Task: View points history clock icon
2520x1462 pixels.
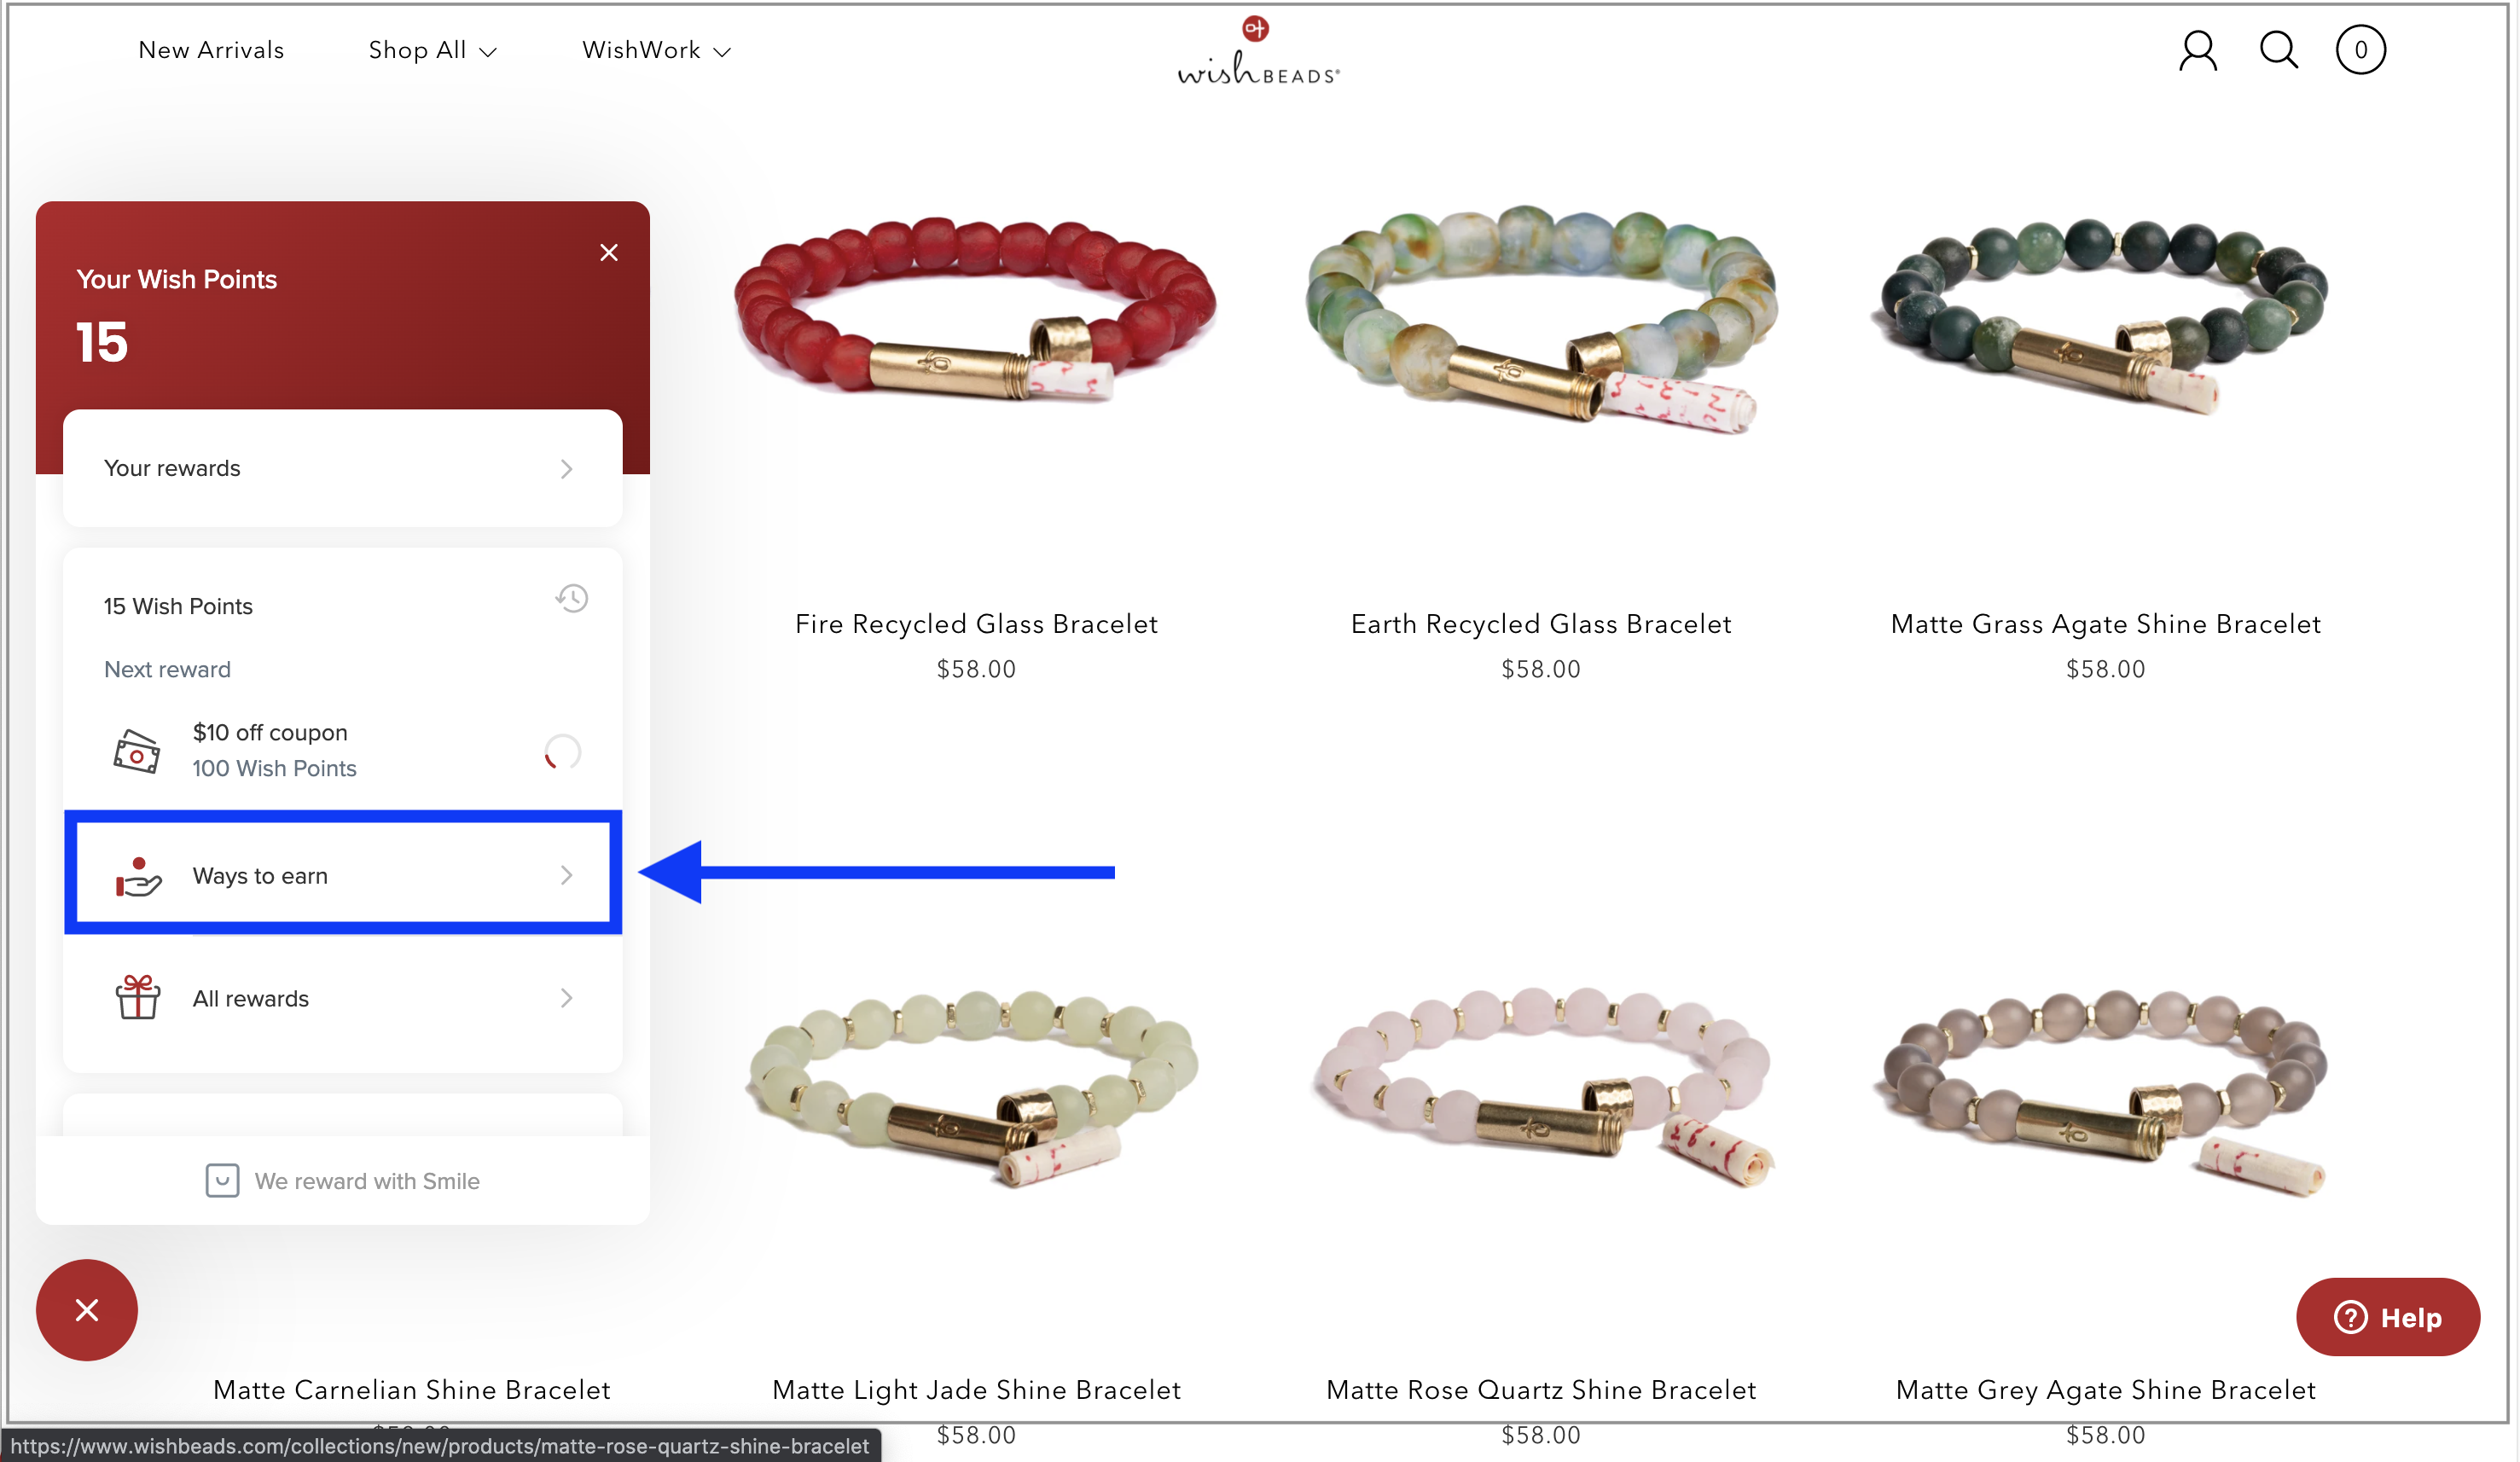Action: (572, 598)
